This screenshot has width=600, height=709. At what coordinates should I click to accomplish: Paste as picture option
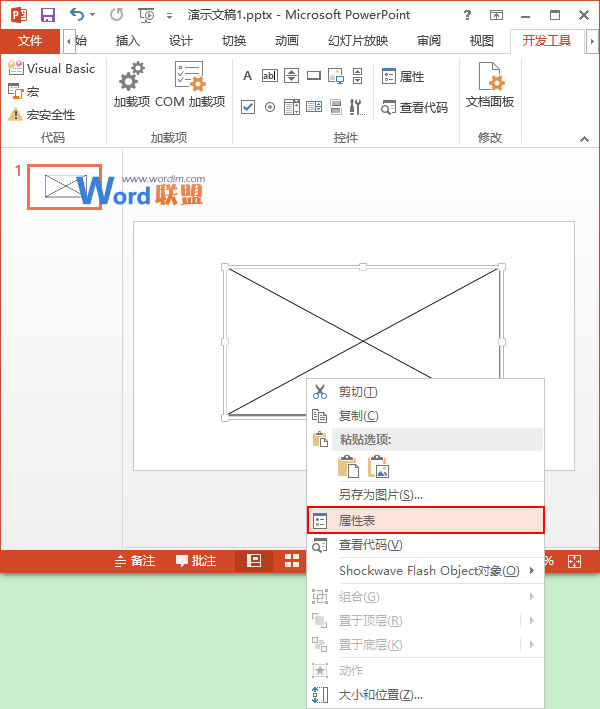[x=378, y=466]
